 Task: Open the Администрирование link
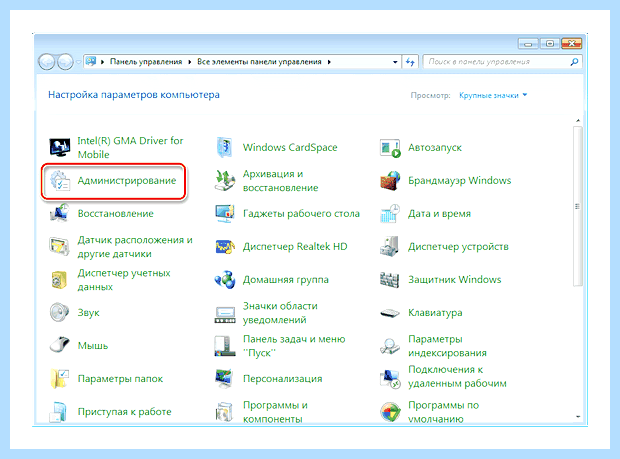point(127,181)
